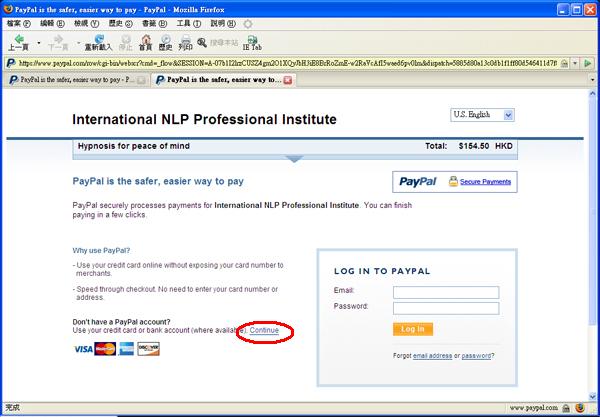The height and width of the screenshot is (417, 600).
Task: Click the Continue link for credit card payment
Action: click(x=264, y=331)
